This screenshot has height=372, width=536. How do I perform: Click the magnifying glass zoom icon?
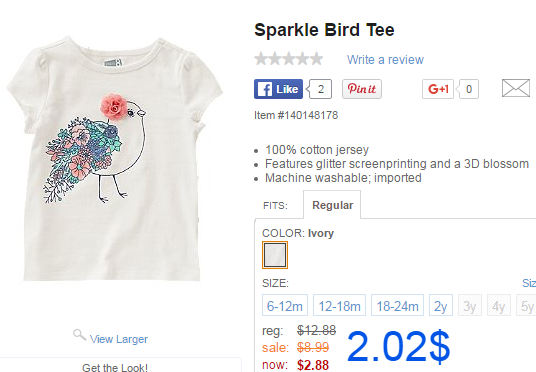tap(79, 335)
